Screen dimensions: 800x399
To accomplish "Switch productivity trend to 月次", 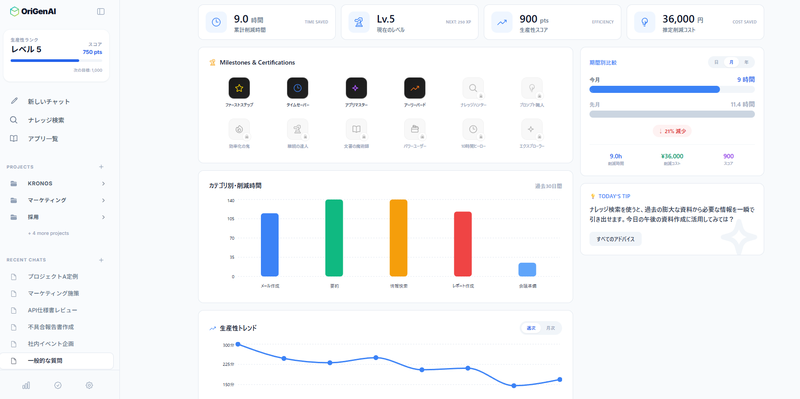I will [x=550, y=328].
